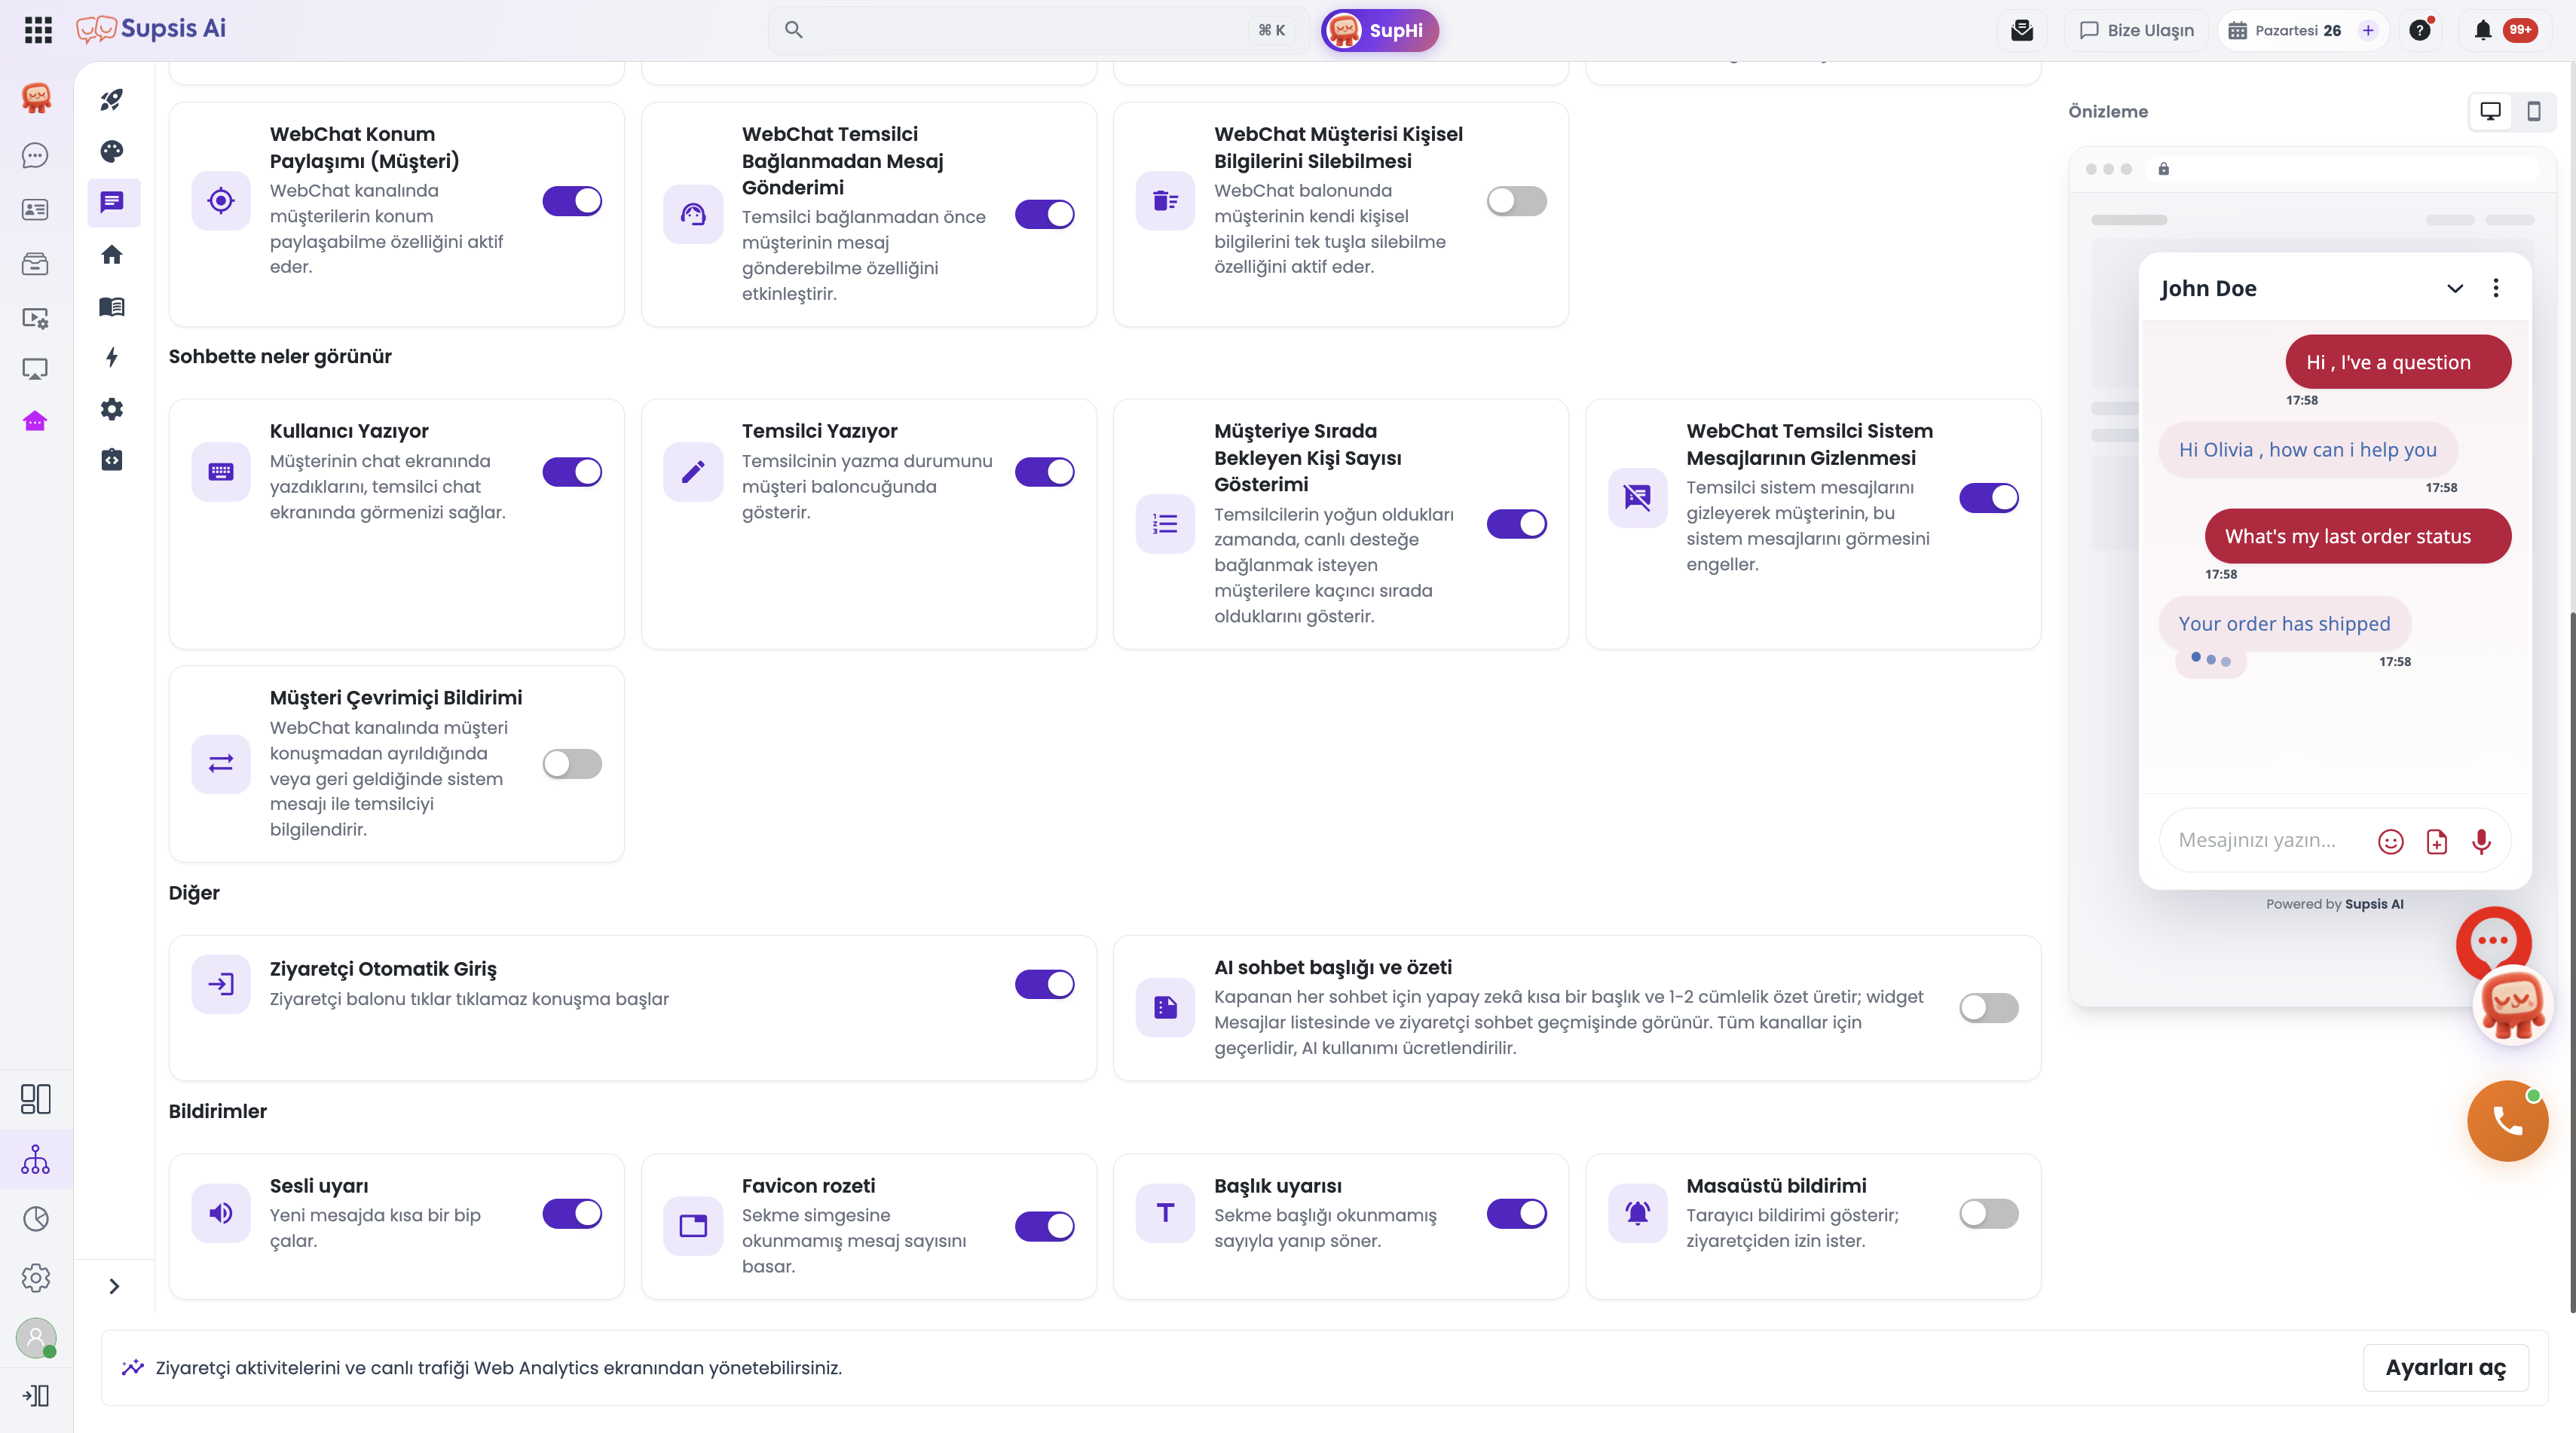Switch preview to desktop view
Viewport: 2576px width, 1433px height.
(x=2490, y=111)
